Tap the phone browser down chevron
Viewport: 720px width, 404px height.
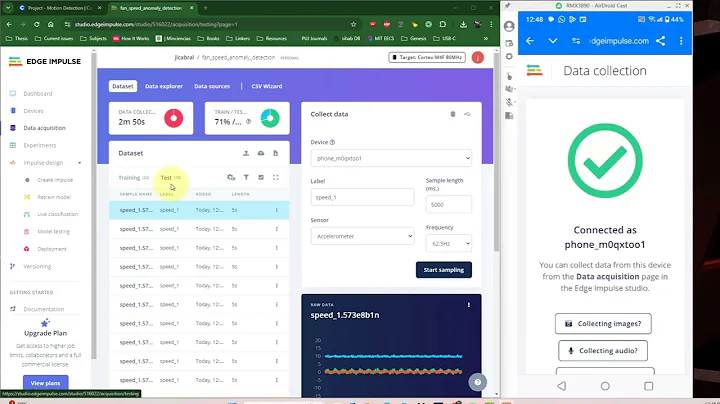[553, 41]
